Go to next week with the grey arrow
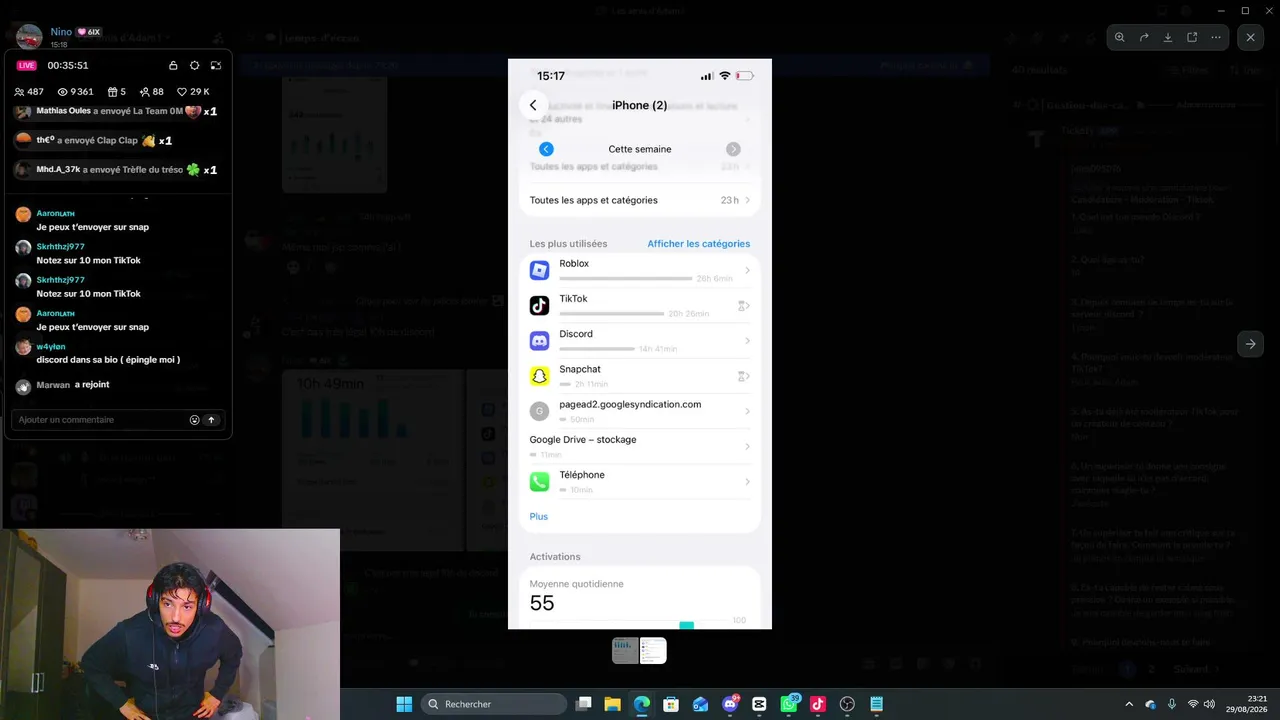This screenshot has width=1280, height=720. [733, 149]
